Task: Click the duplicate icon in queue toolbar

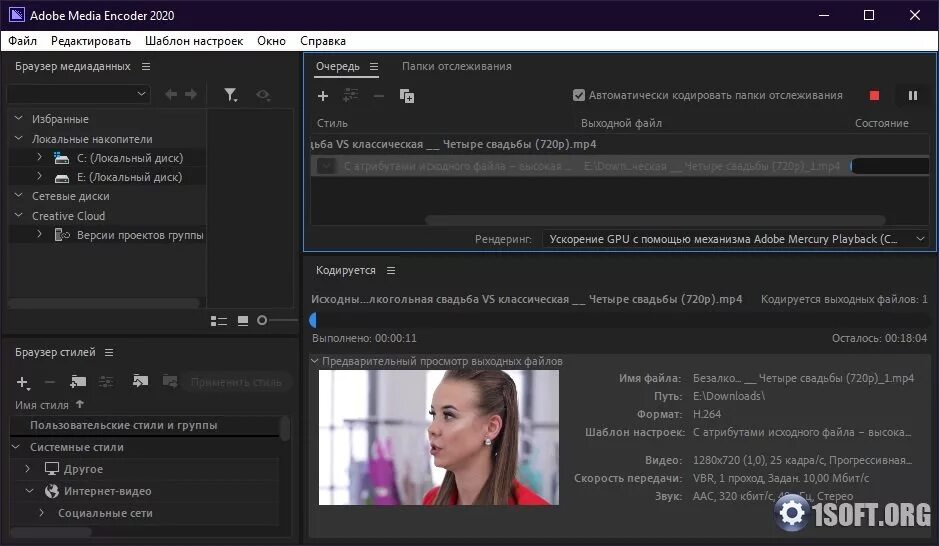Action: pos(407,96)
